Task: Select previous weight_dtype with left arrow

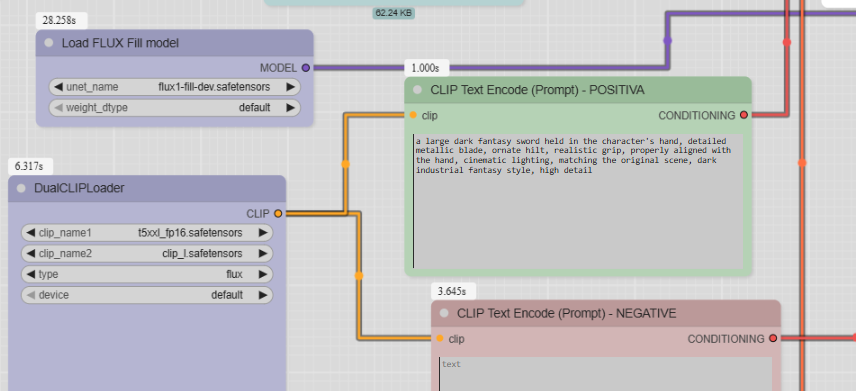Action: tap(58, 108)
